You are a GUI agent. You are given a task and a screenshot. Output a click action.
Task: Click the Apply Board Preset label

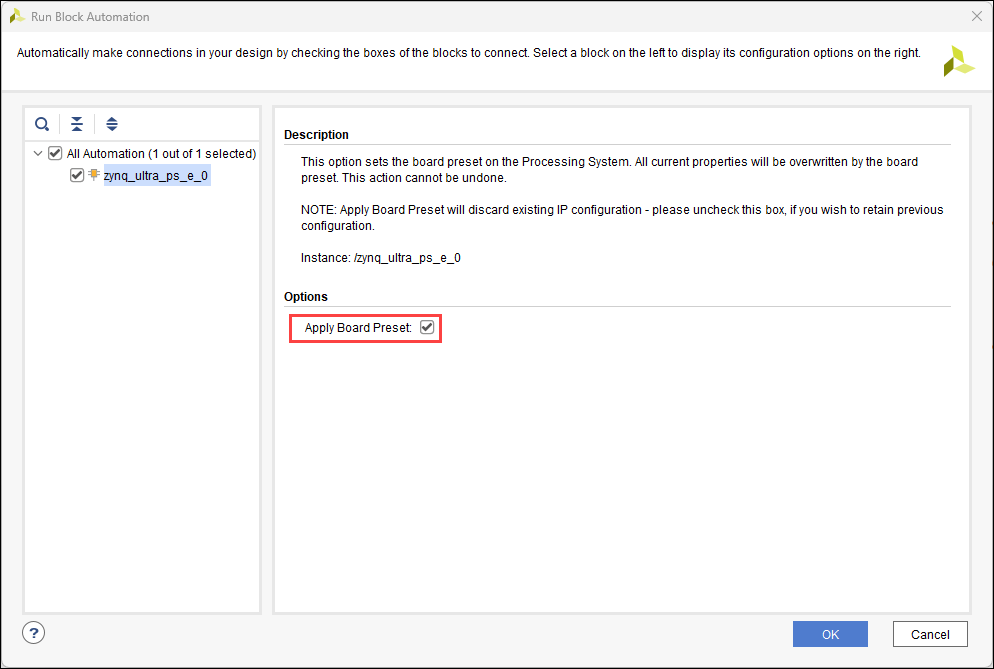357,328
